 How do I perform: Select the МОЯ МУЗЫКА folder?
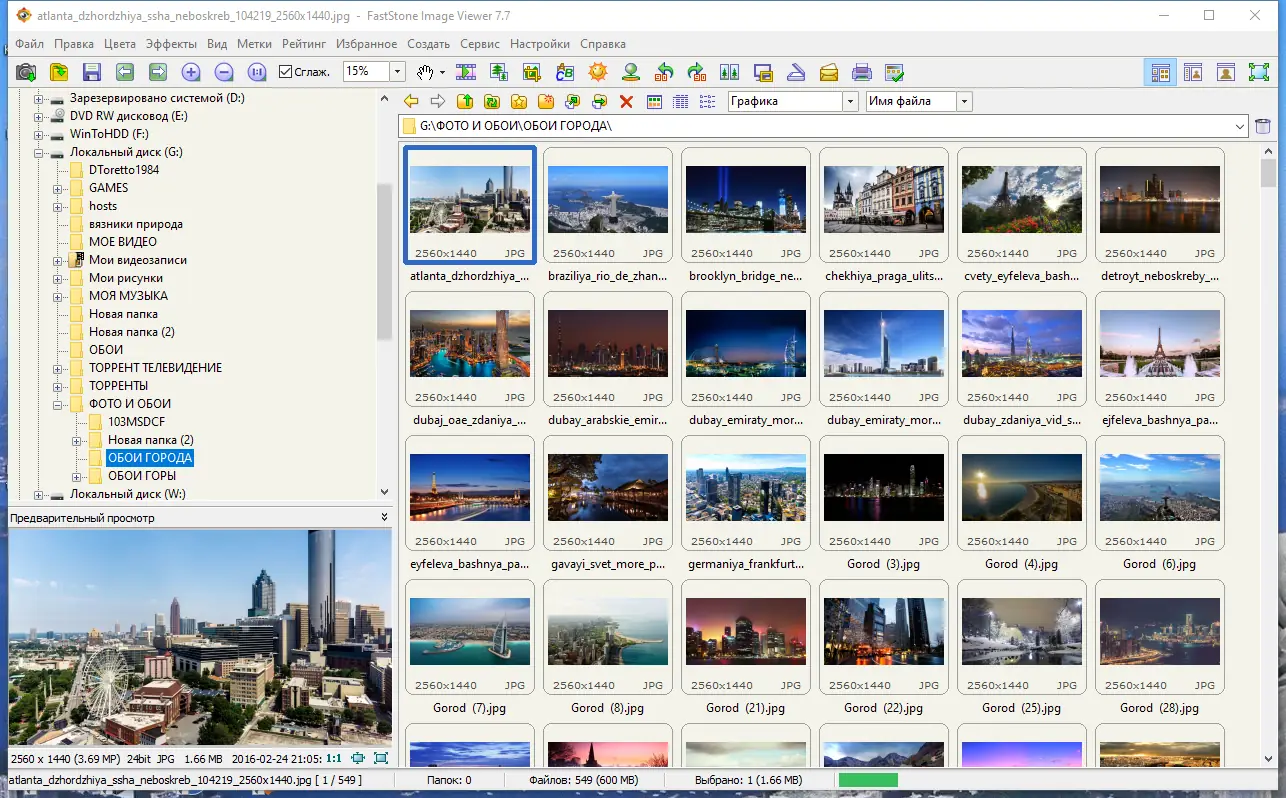coord(128,296)
